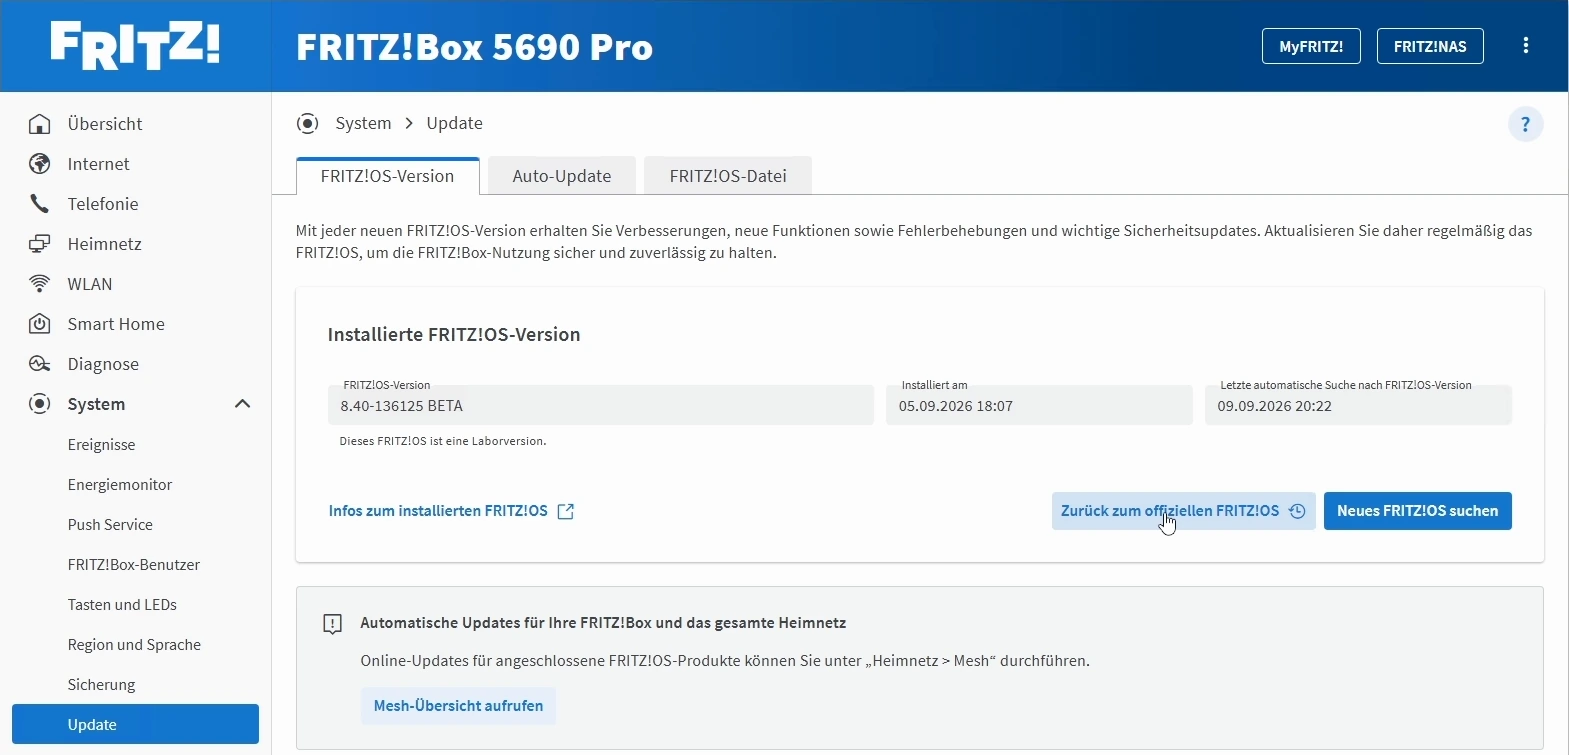This screenshot has width=1569, height=755.
Task: Click the Heimnetz devices icon
Action: click(40, 244)
